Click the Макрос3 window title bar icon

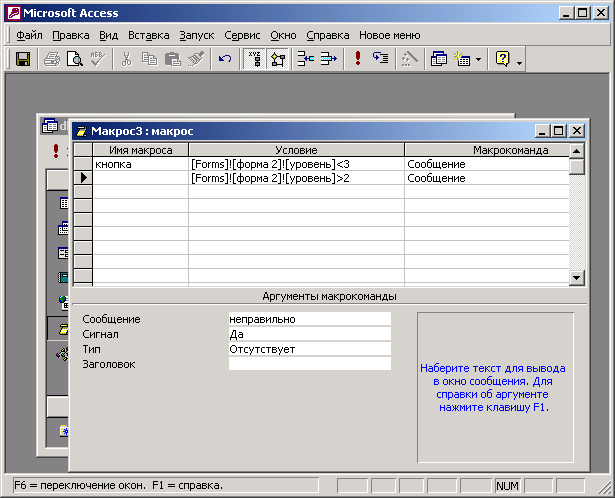(81, 131)
